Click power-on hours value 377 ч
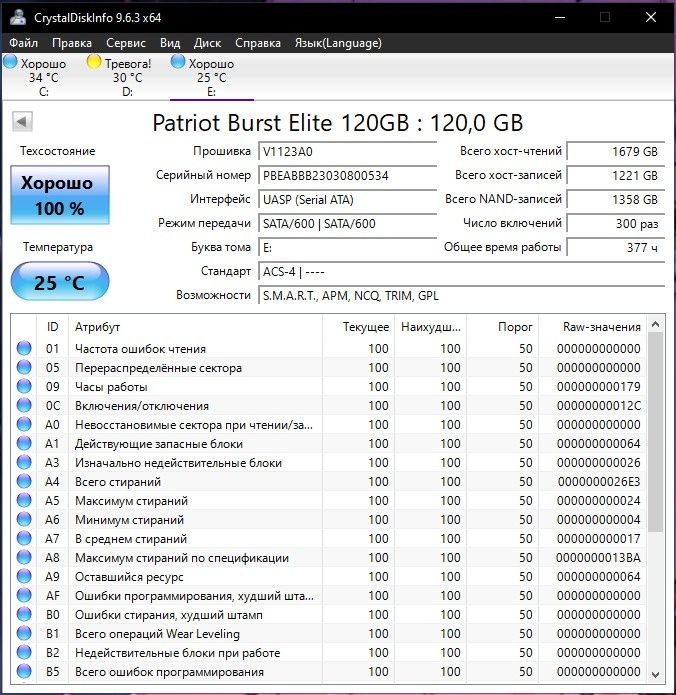 coord(616,247)
